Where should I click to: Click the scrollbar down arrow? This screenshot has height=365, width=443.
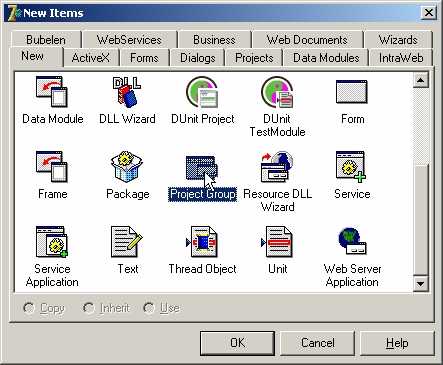pyautogui.click(x=421, y=284)
